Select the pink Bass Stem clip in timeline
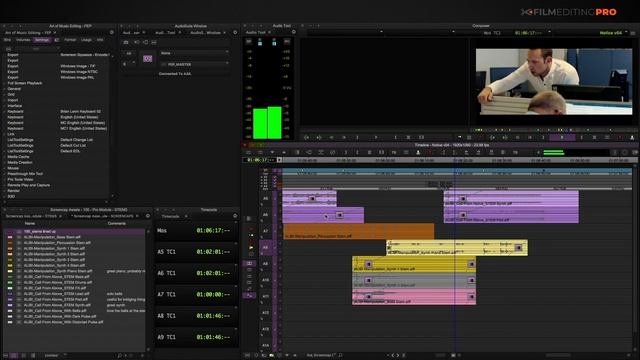This screenshot has width=640, height=360. (414, 297)
